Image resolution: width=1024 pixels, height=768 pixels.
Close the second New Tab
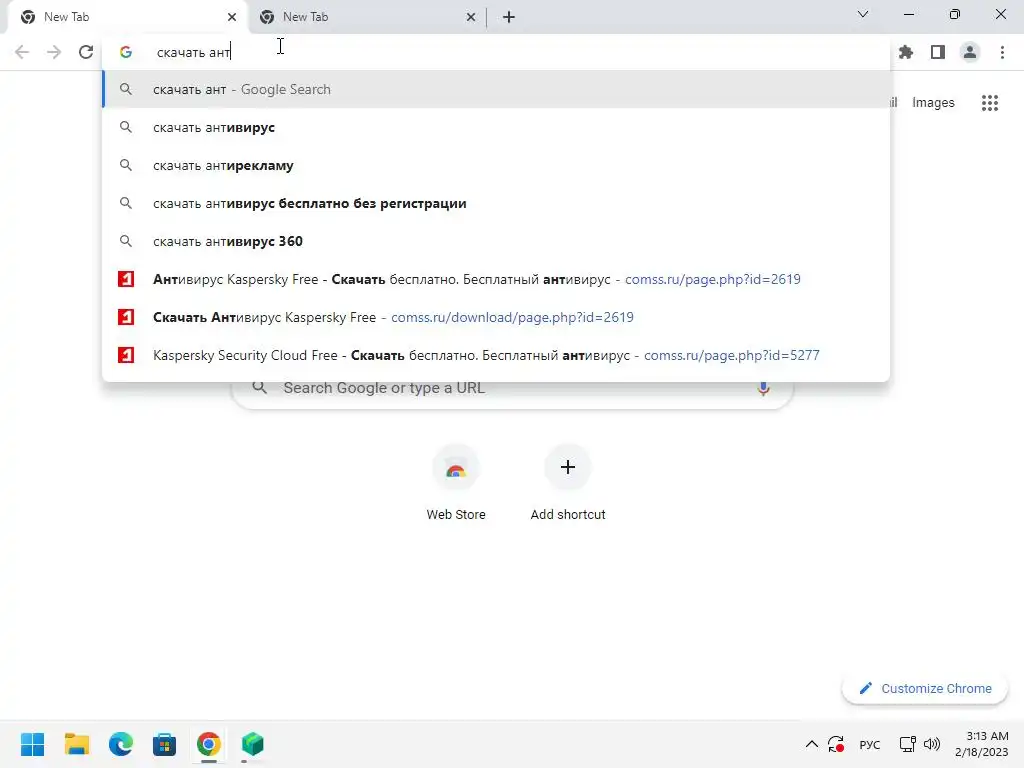point(471,17)
